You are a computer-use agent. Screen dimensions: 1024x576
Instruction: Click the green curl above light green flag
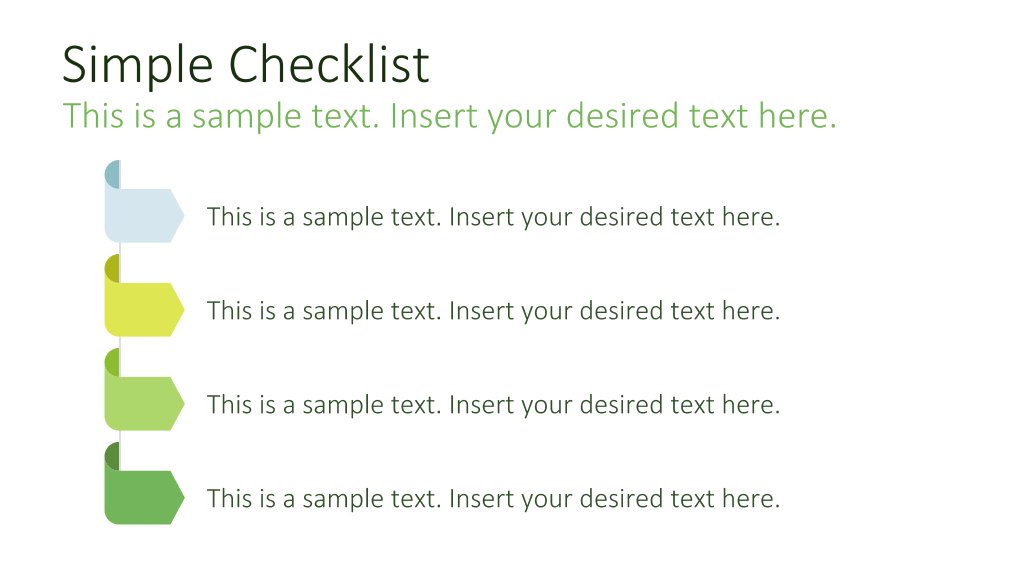(112, 362)
